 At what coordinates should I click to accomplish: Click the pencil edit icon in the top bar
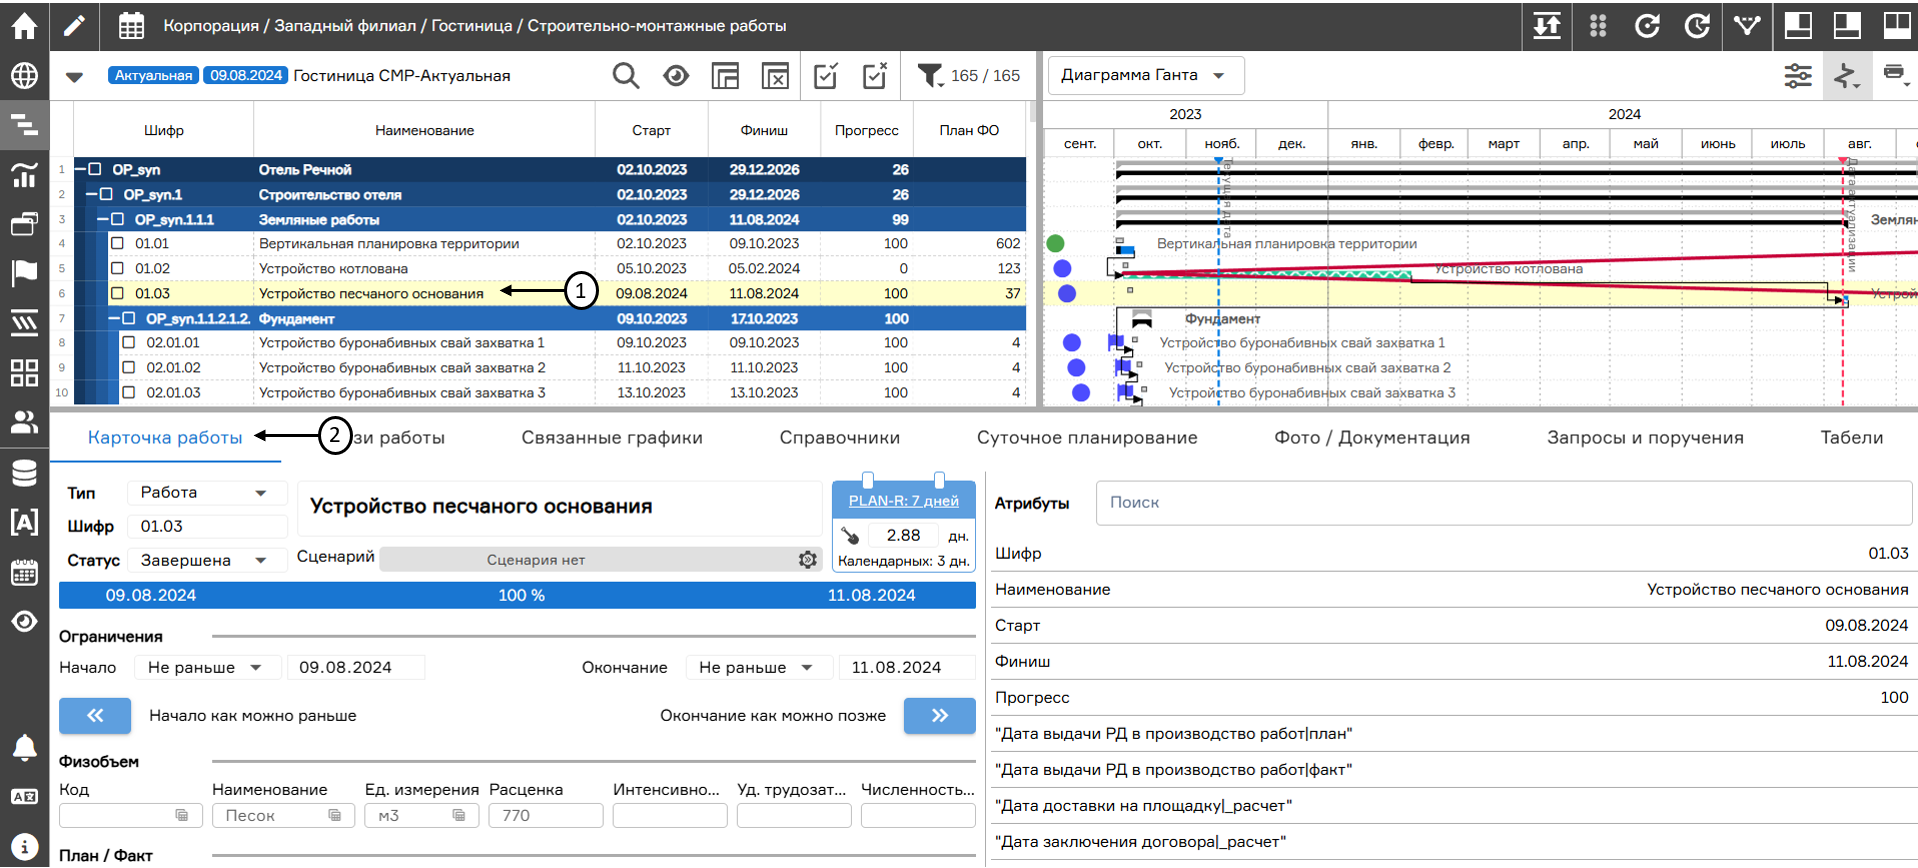point(74,25)
